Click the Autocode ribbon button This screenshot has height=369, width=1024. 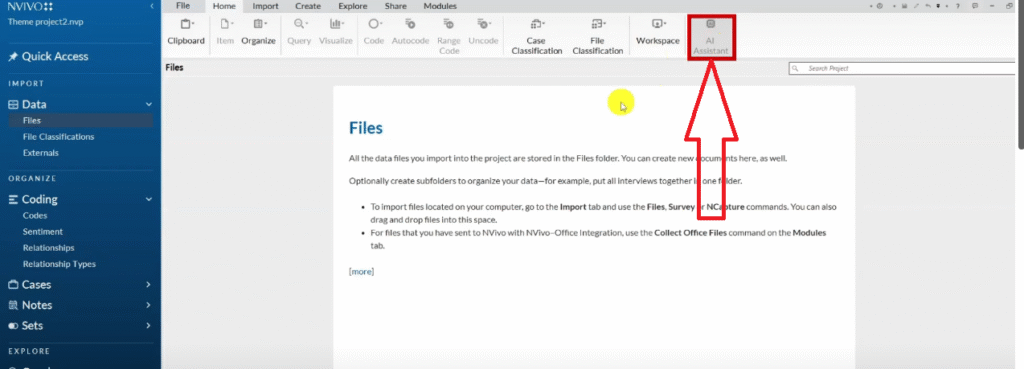410,31
